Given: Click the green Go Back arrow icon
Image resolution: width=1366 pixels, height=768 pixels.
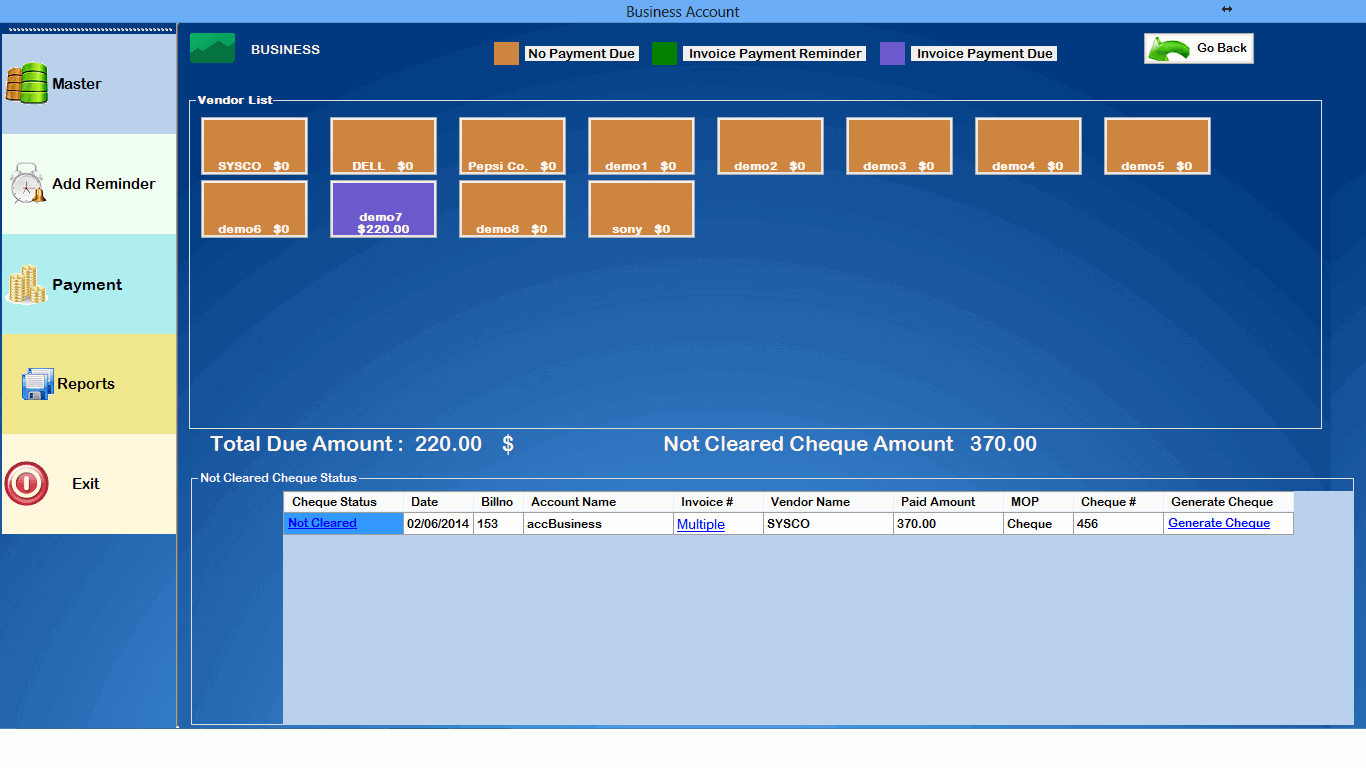Looking at the screenshot, I should pos(1171,47).
